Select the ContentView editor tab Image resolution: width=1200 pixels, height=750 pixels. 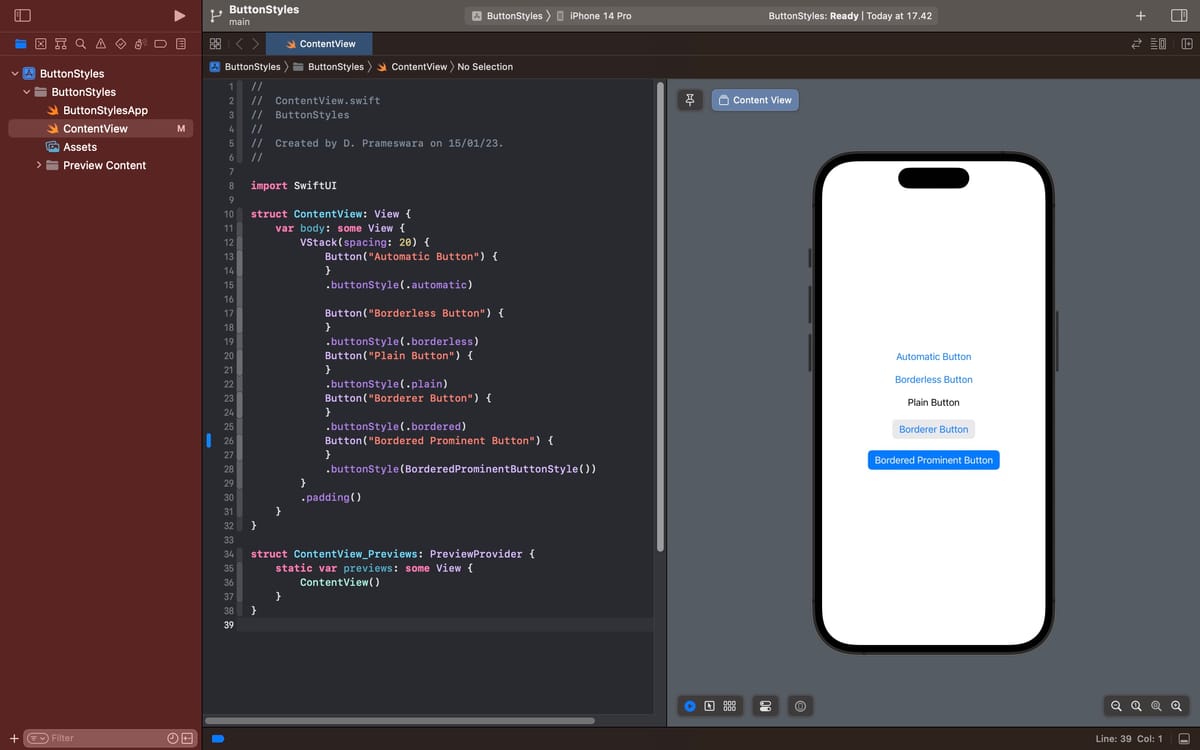(x=318, y=44)
